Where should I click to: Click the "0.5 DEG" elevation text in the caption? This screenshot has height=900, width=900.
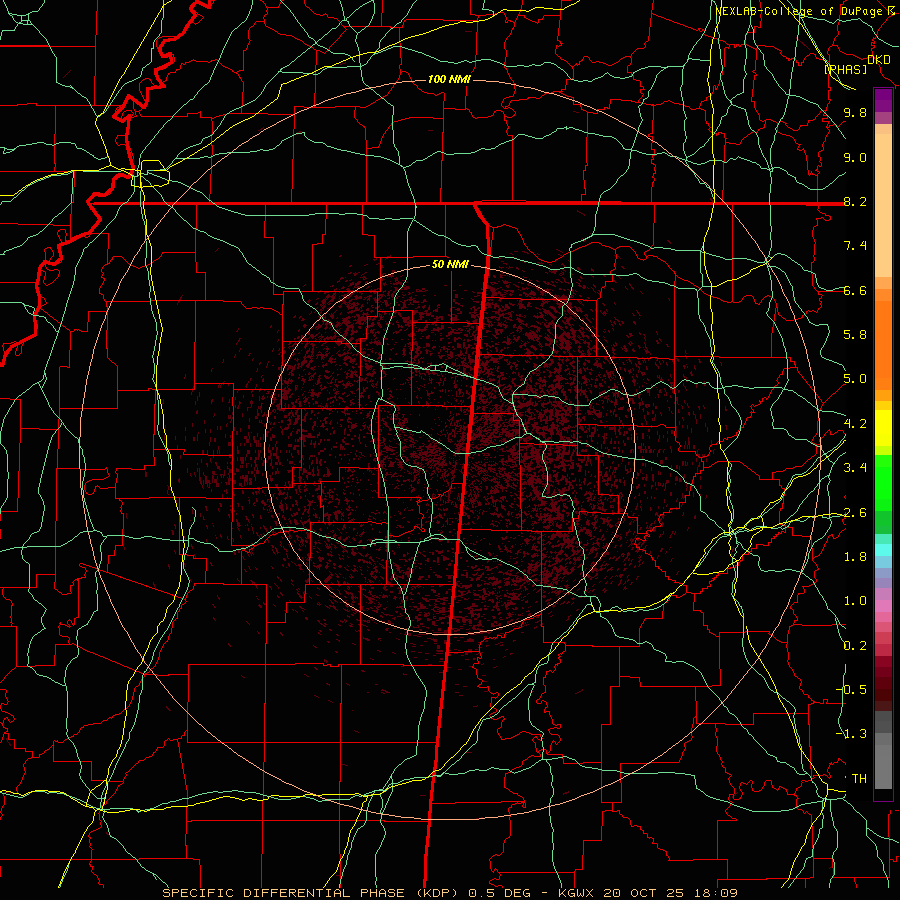[500, 893]
